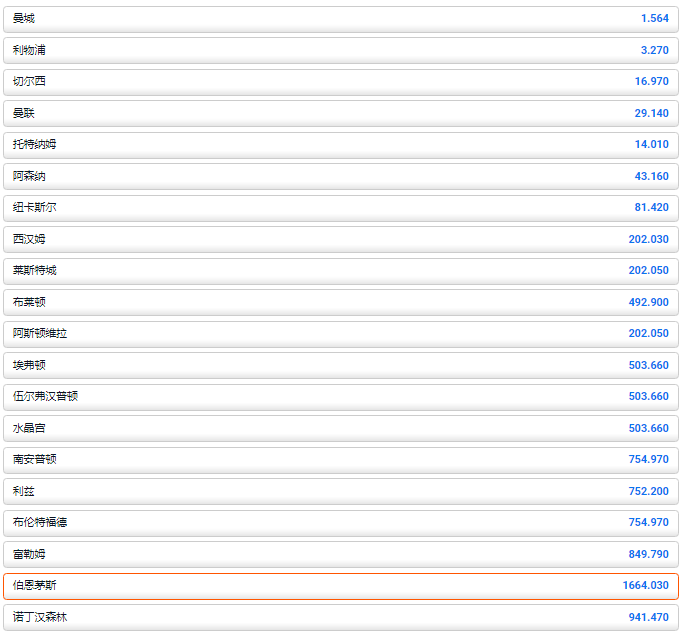687x639 pixels.
Task: Click the 29.140 odds for 曼联
Action: tap(652, 113)
